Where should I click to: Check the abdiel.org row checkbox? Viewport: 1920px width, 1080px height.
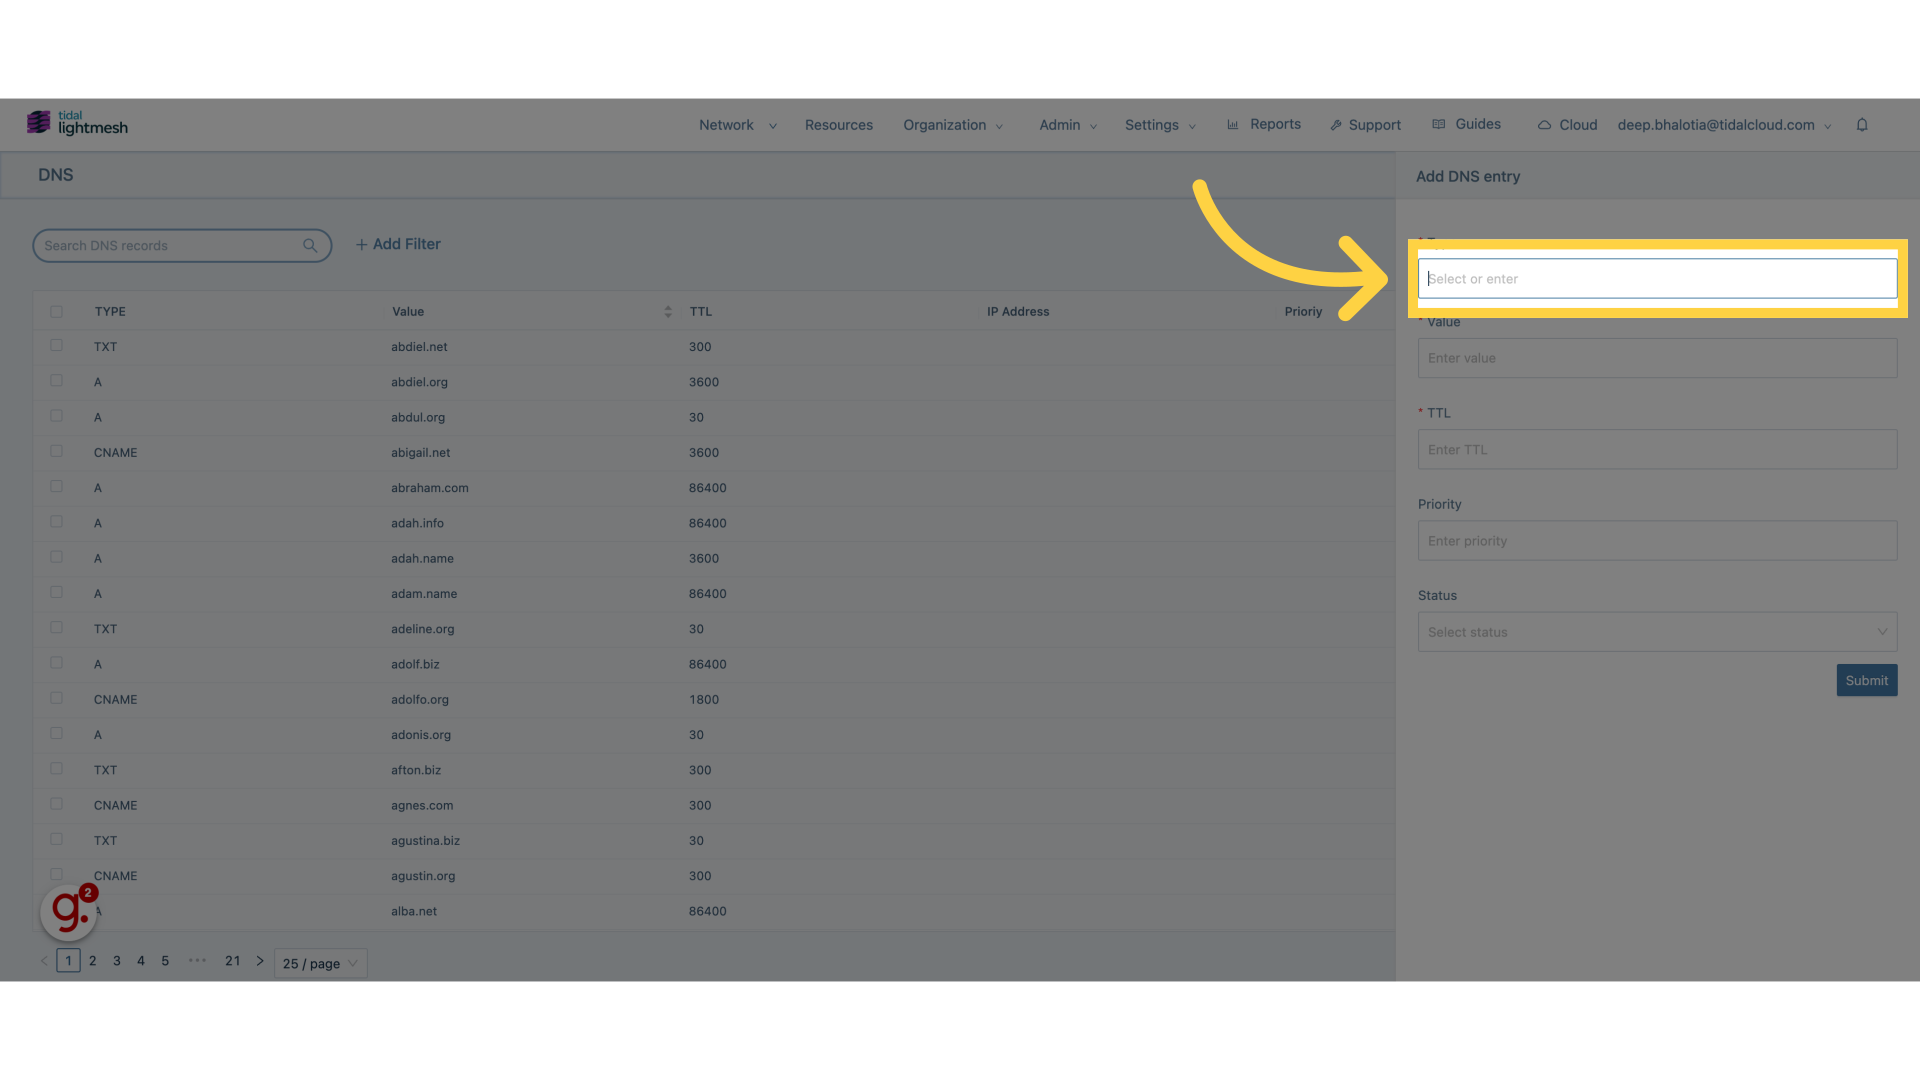57,381
